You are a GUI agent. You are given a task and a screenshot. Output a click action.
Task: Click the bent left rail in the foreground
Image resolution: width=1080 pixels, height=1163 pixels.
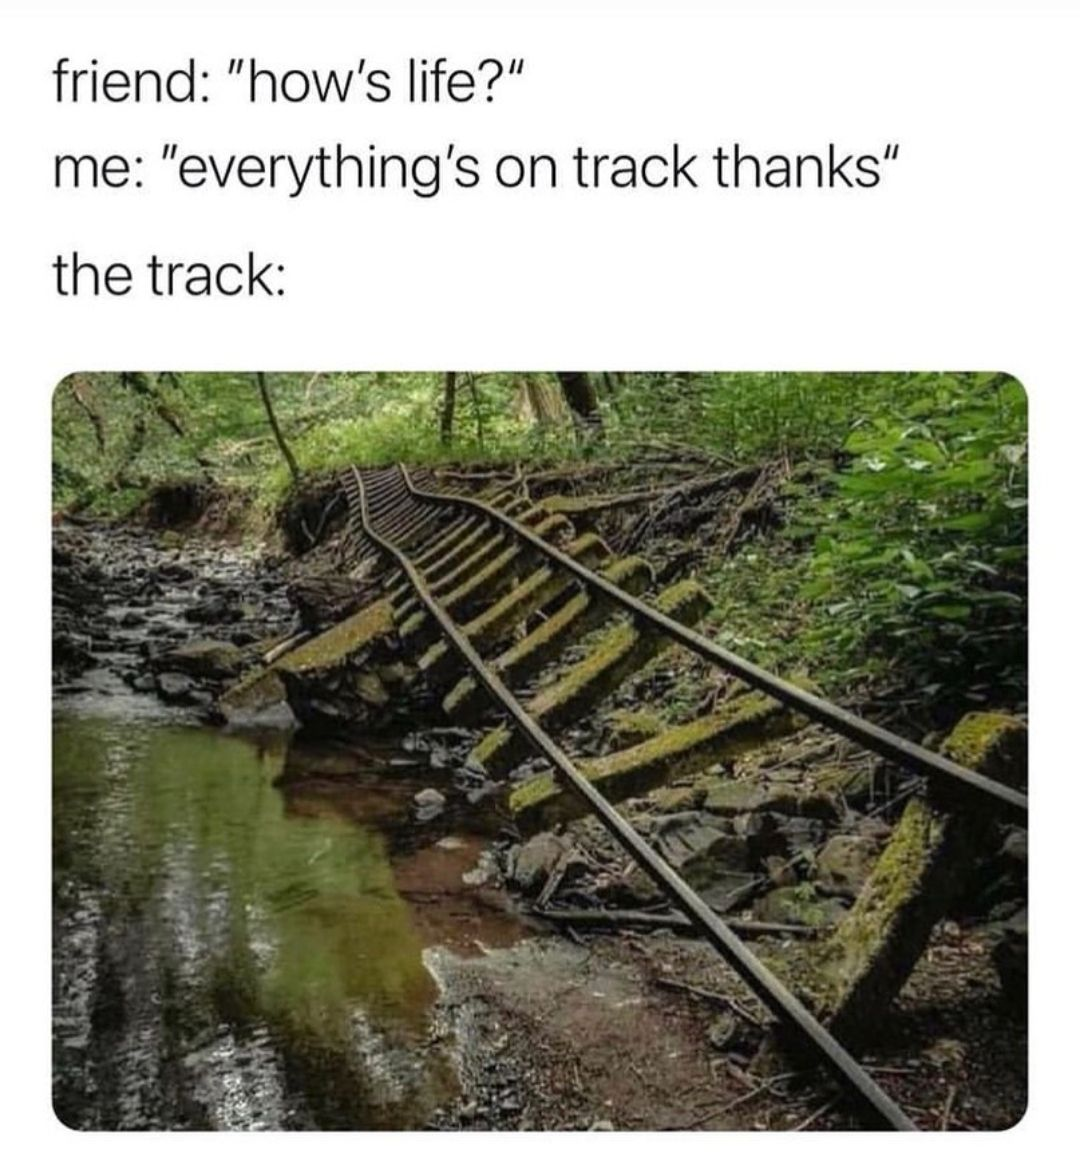(593, 779)
